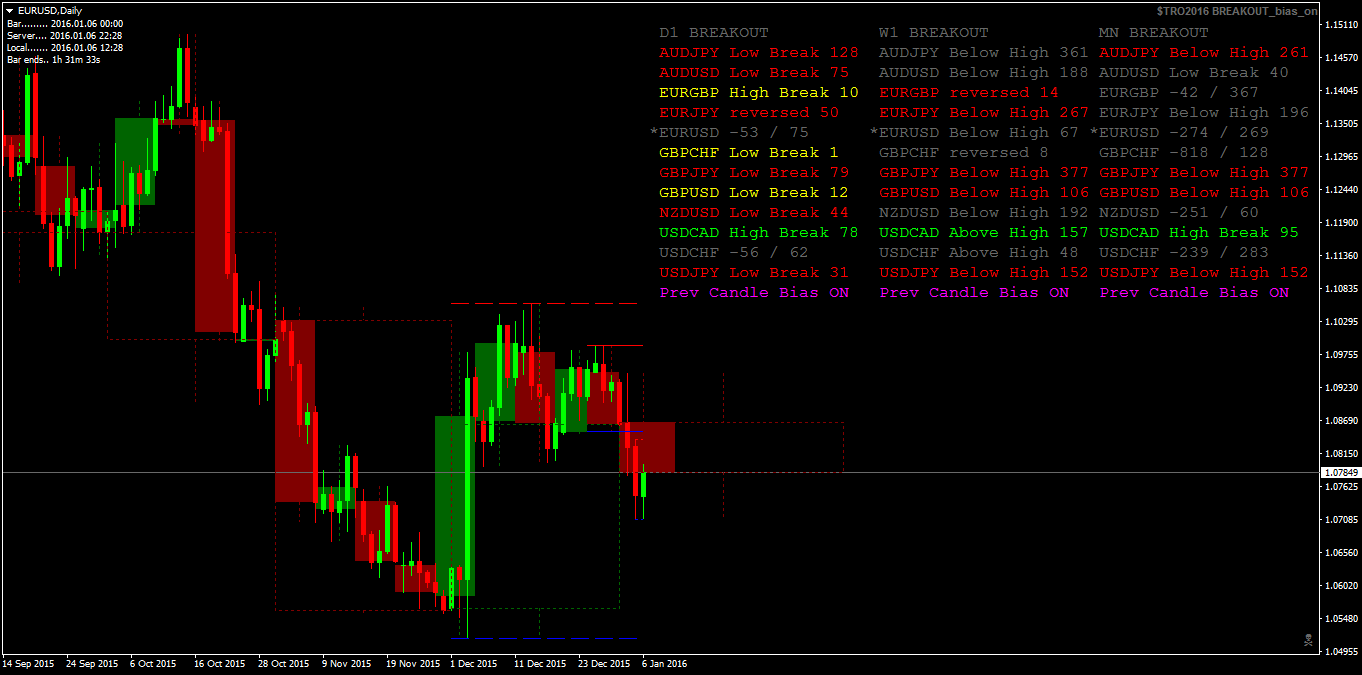
Task: Click the D1 BREAKOUT column header
Action: point(714,33)
